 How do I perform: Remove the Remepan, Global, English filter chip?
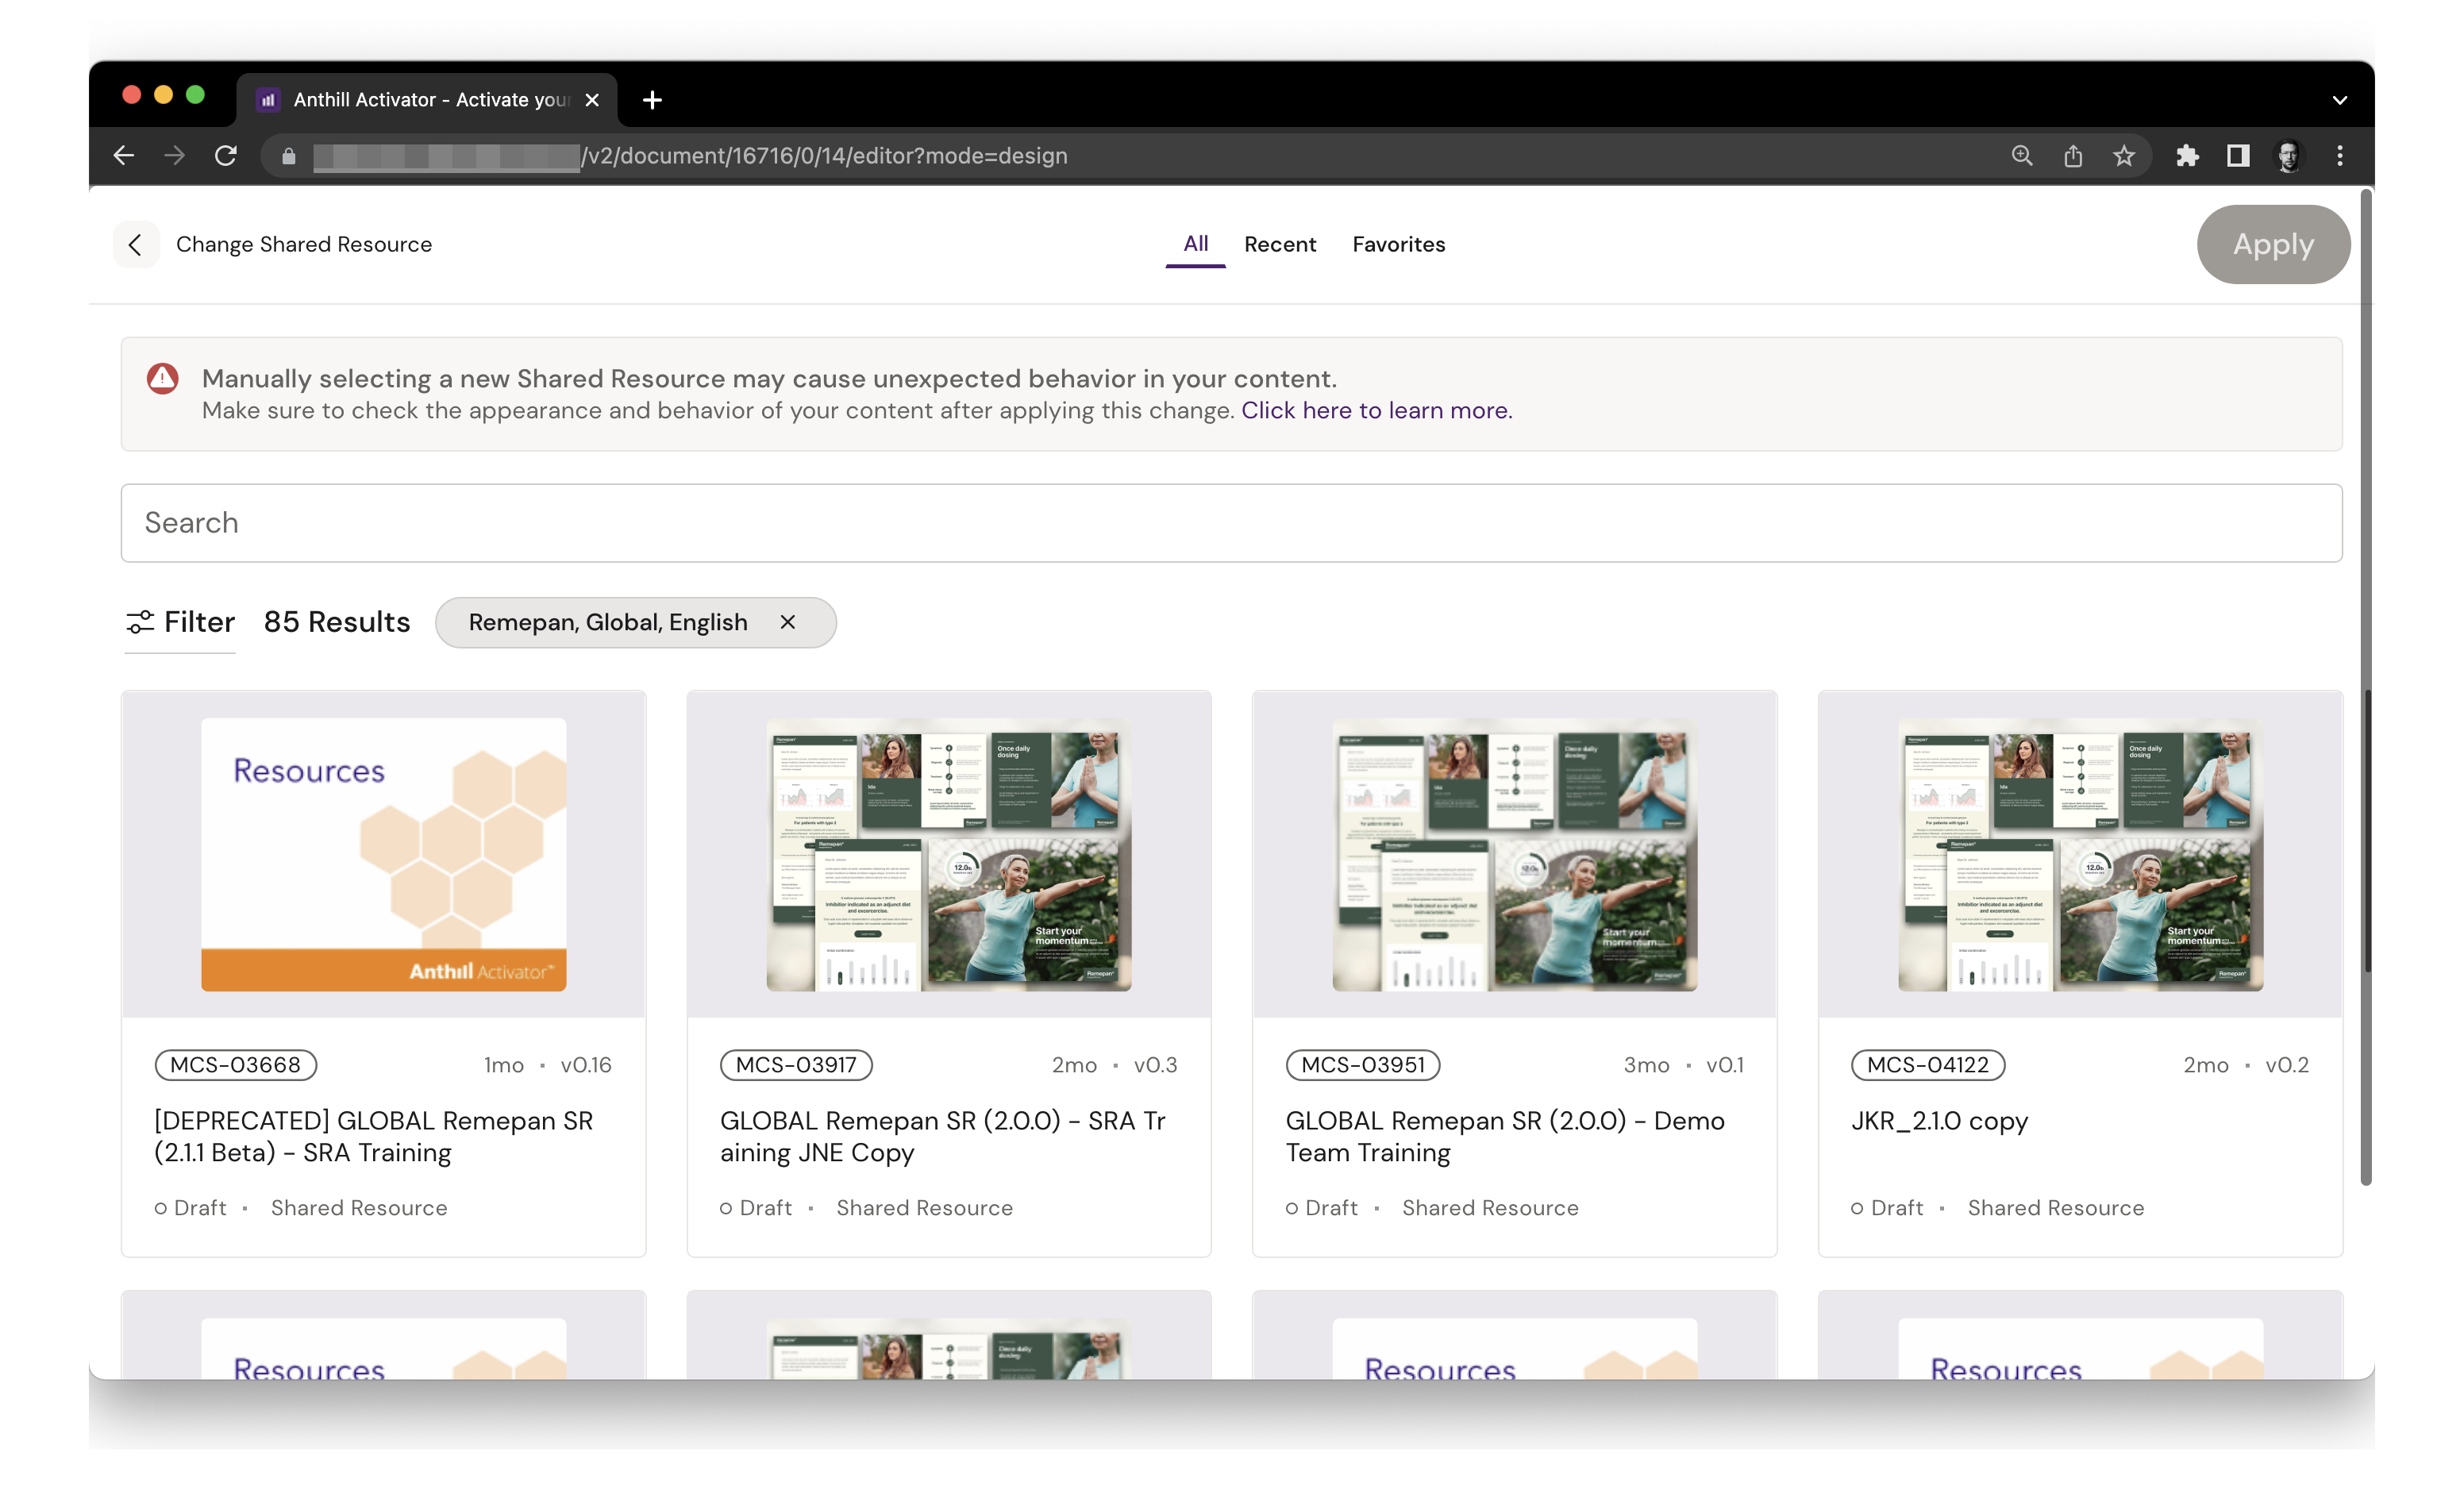pyautogui.click(x=788, y=622)
